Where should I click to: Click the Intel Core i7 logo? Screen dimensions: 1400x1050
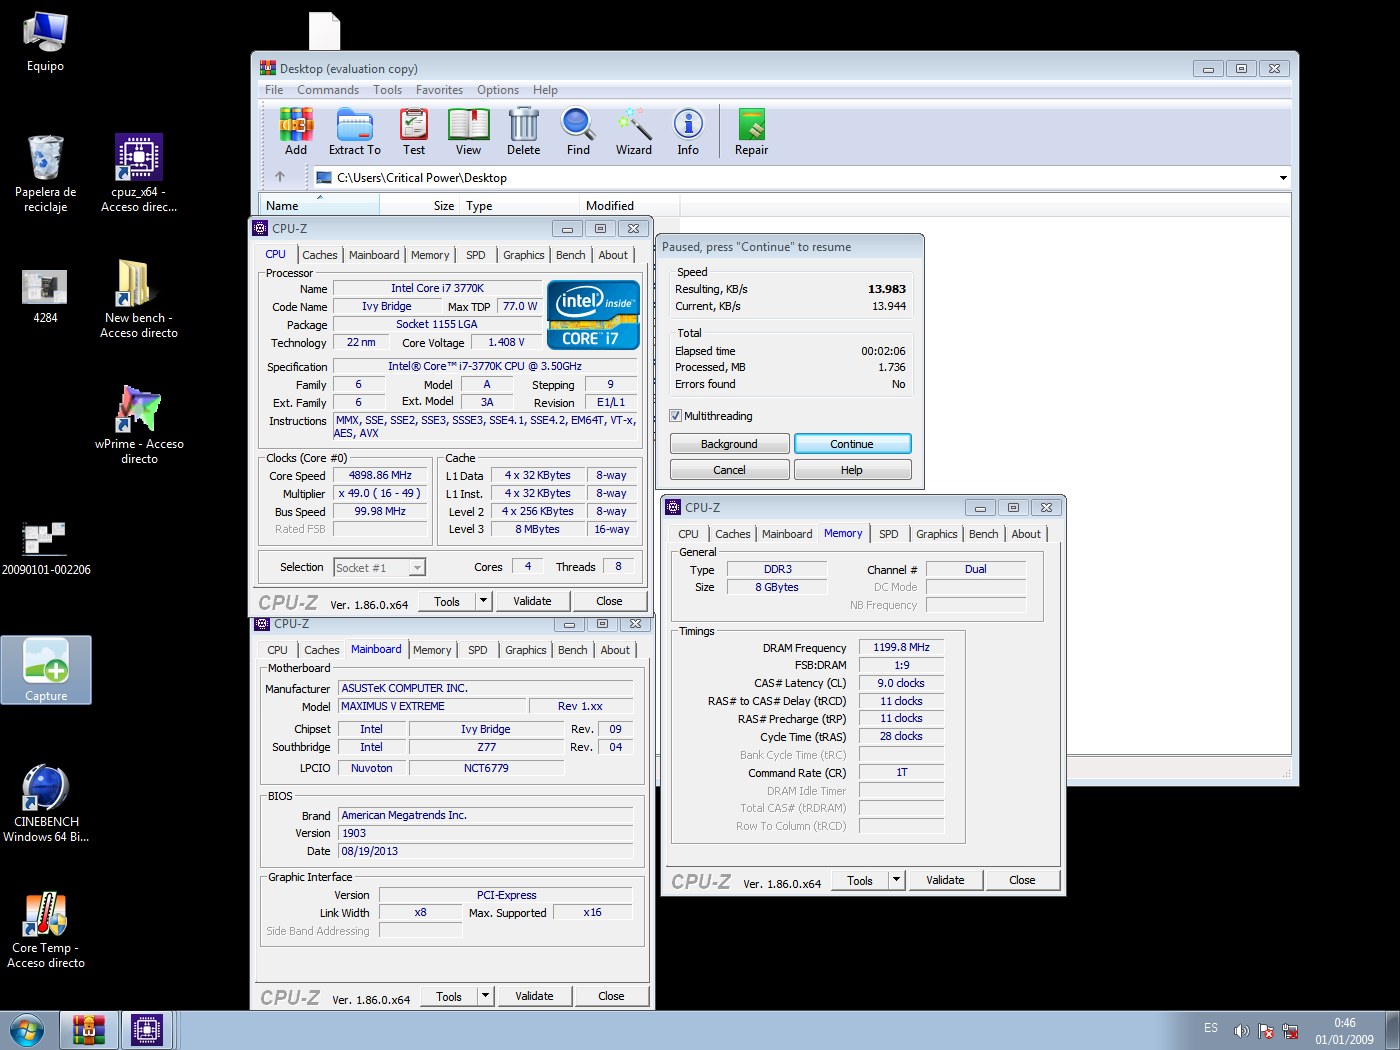(x=593, y=315)
